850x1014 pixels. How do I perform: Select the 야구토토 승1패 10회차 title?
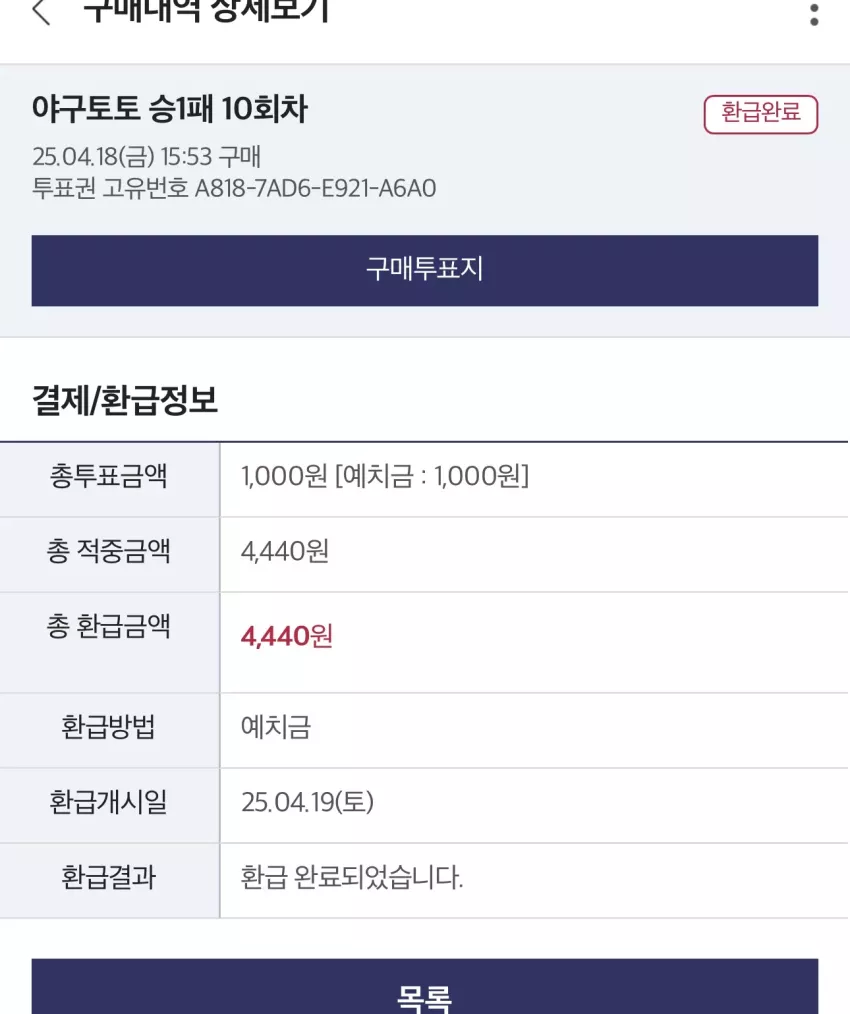point(169,108)
